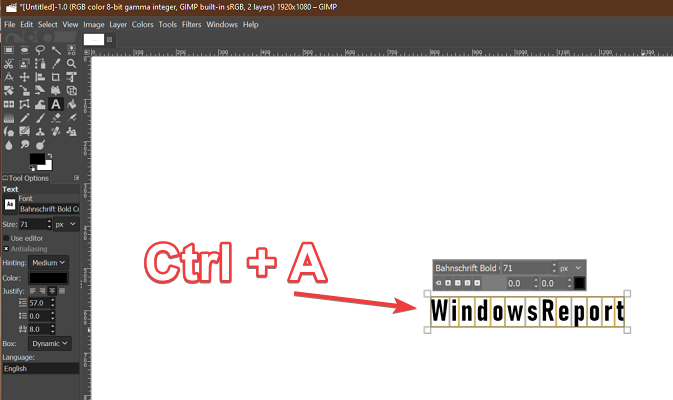Select the Text tool 'A' icon
Screen dimensions: 673x400
56,104
